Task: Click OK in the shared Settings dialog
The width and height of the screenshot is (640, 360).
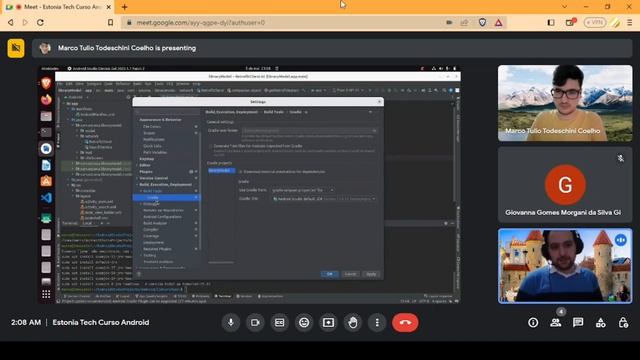Action: coord(329,274)
